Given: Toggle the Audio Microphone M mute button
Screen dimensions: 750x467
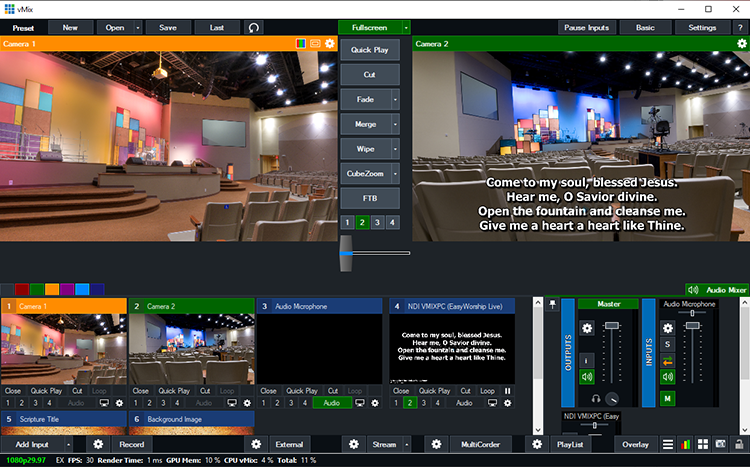Looking at the screenshot, I should [x=669, y=398].
